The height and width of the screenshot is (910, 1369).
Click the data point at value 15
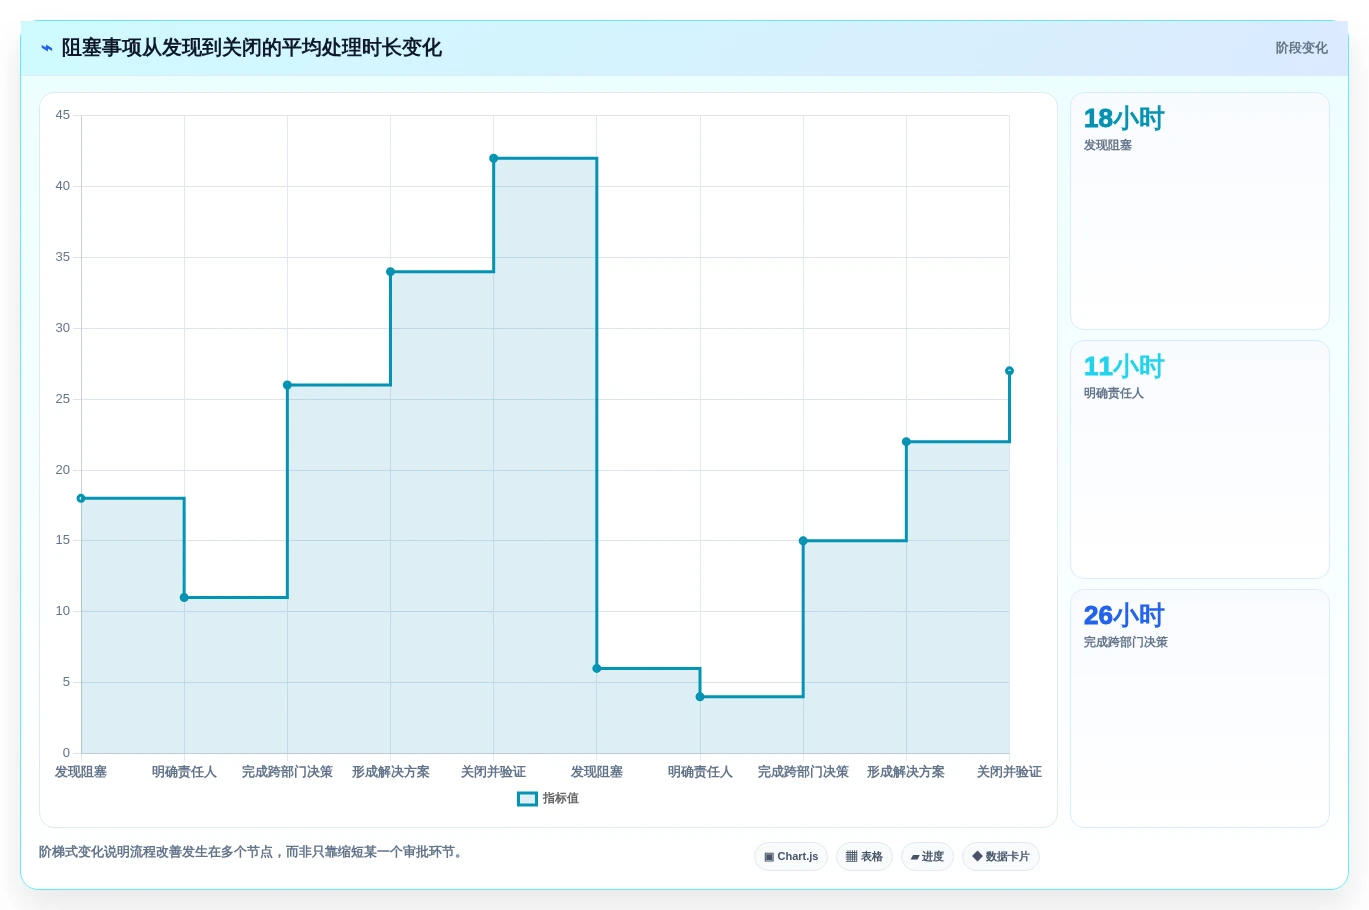click(x=803, y=541)
